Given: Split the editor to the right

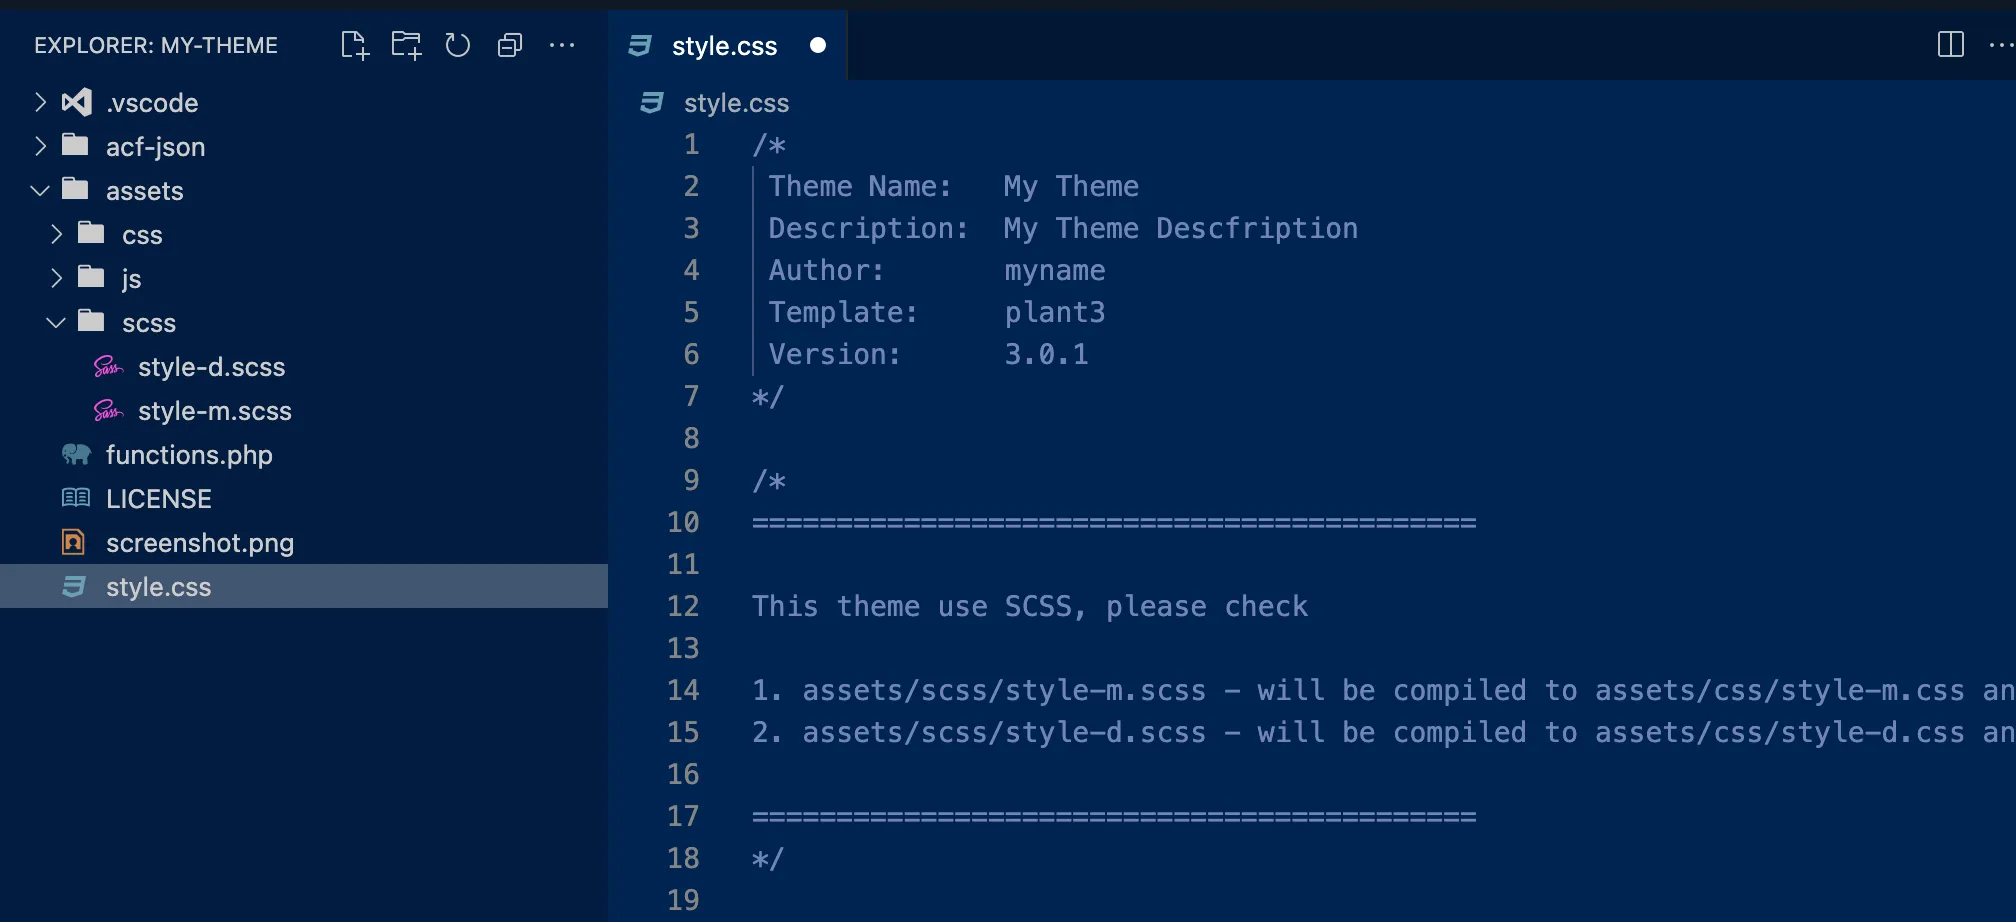Looking at the screenshot, I should point(1950,45).
